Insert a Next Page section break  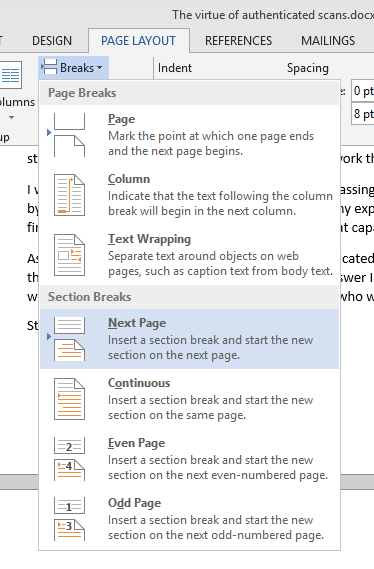(189, 339)
